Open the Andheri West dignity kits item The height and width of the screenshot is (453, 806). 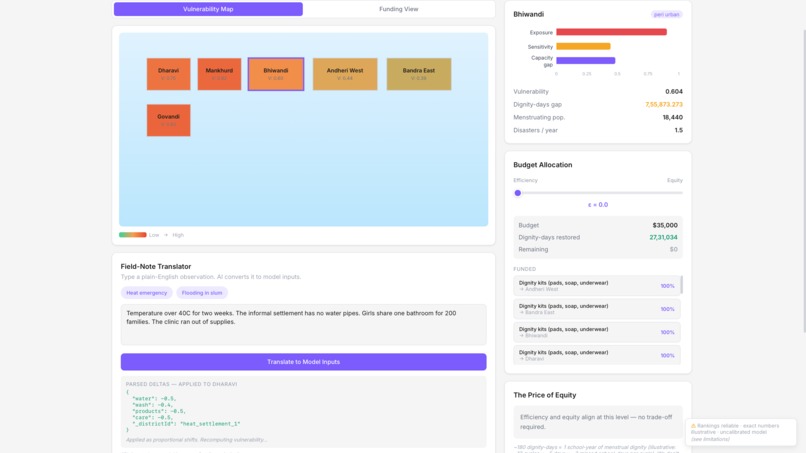pyautogui.click(x=597, y=286)
